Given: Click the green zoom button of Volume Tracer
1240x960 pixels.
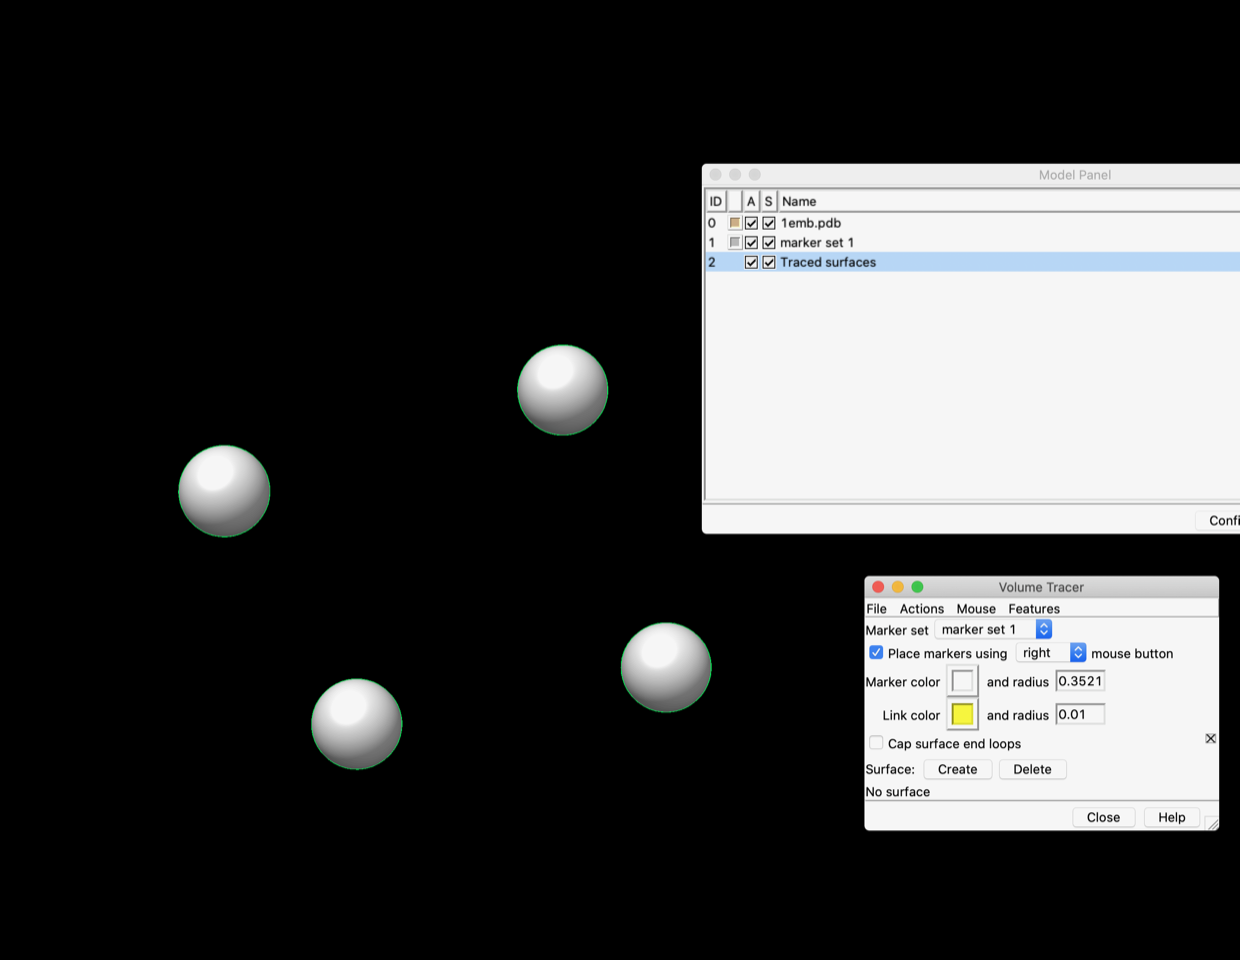Looking at the screenshot, I should pos(917,587).
